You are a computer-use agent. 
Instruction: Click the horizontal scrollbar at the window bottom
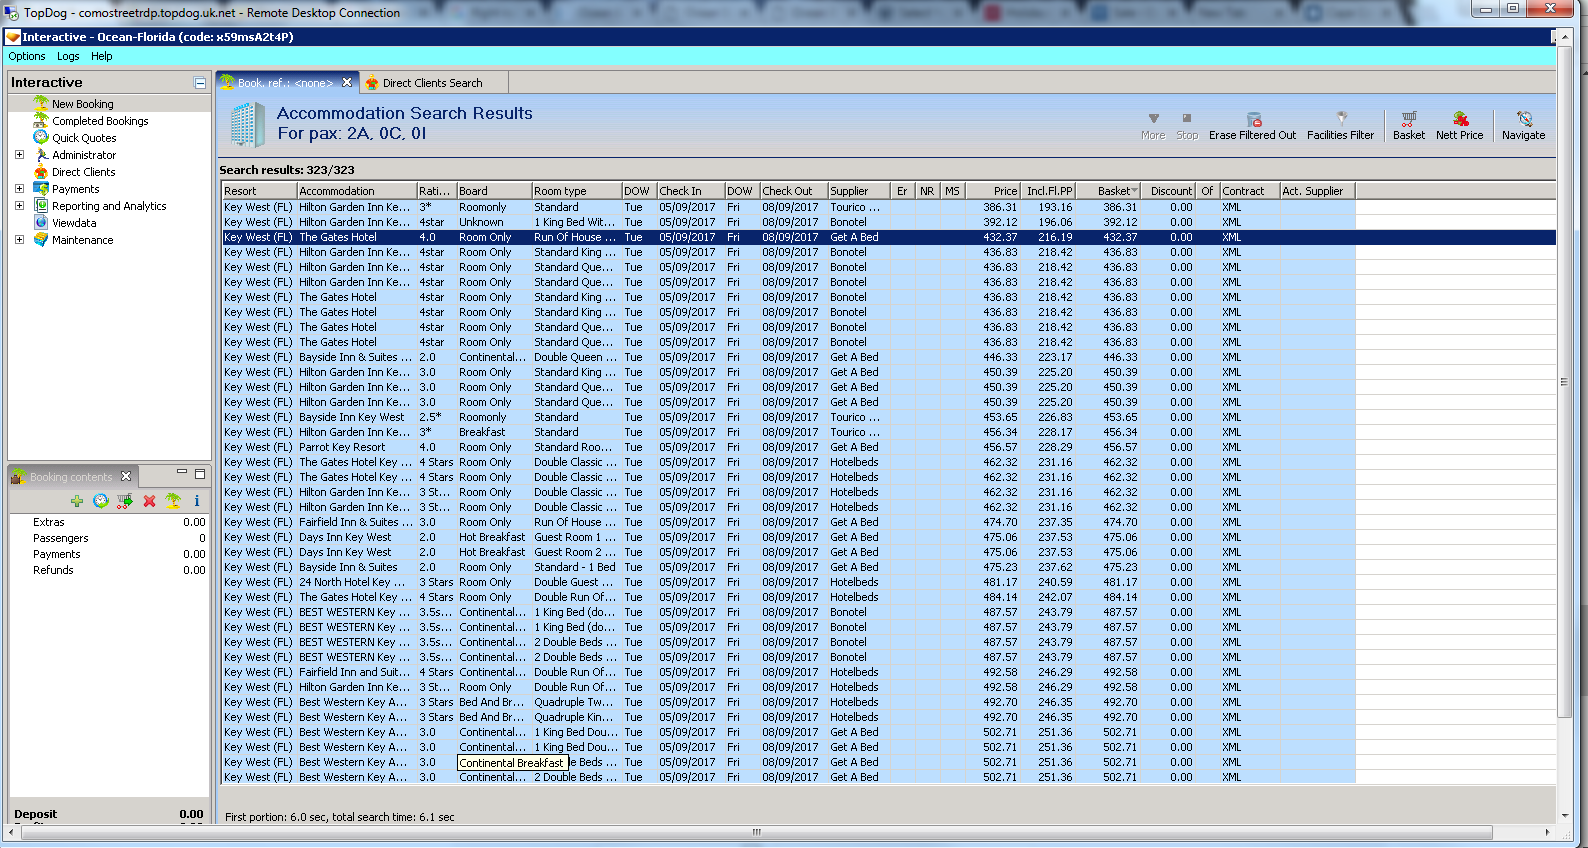(x=756, y=832)
